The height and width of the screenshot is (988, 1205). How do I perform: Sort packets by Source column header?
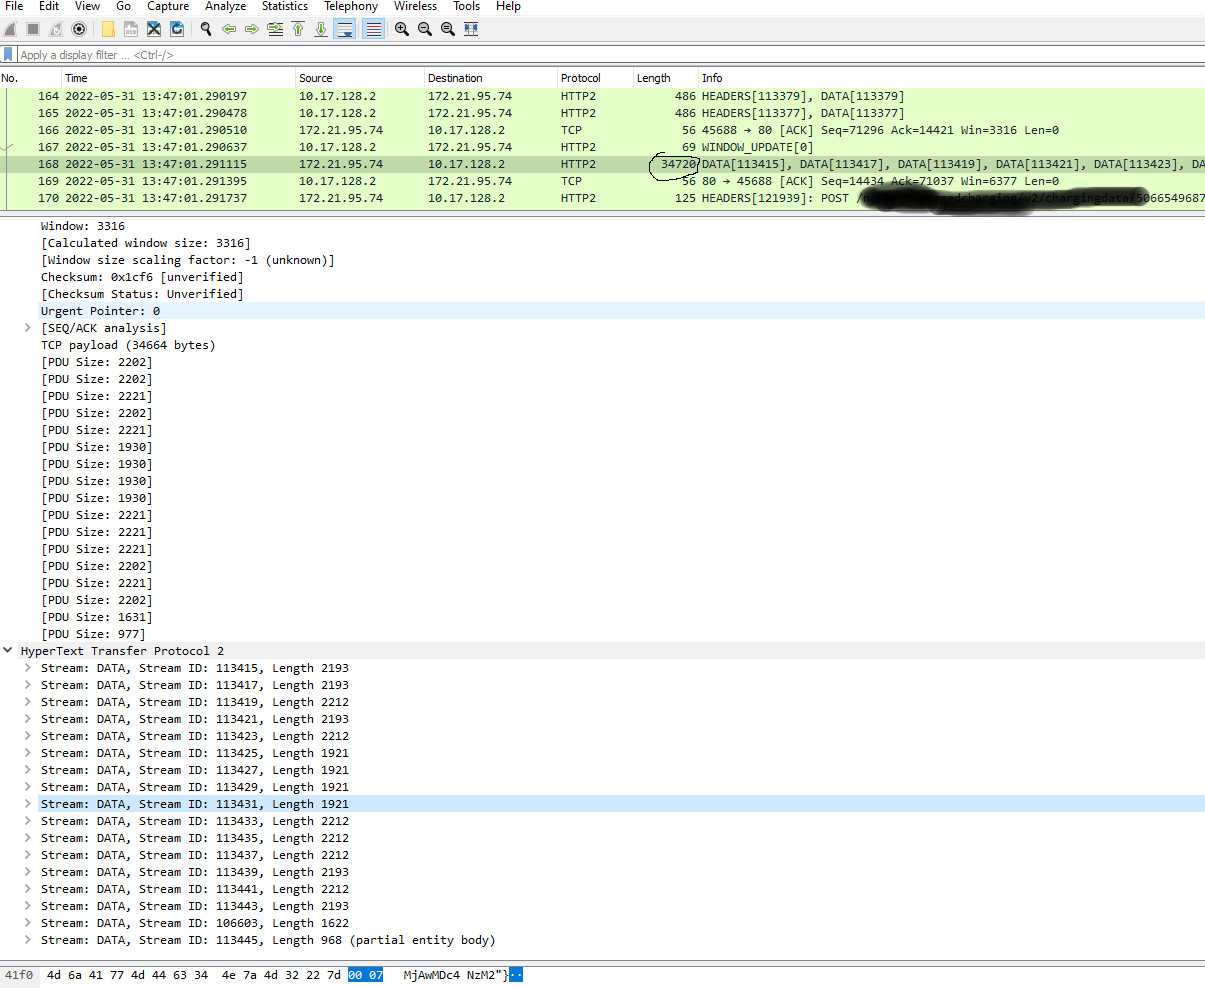(360, 78)
